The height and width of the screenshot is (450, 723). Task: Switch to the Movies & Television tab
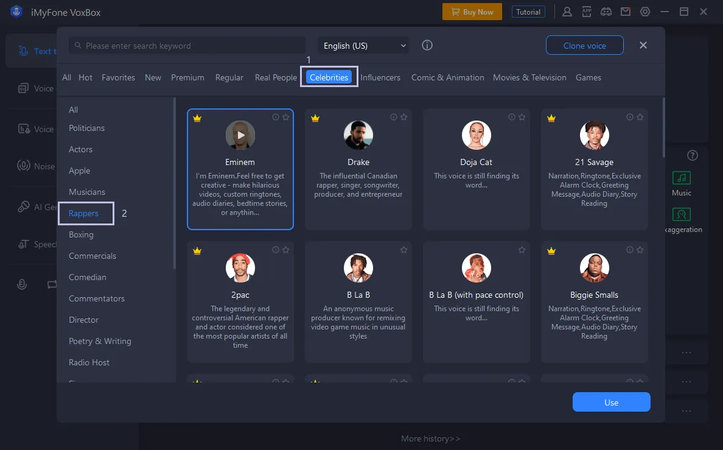click(x=529, y=78)
